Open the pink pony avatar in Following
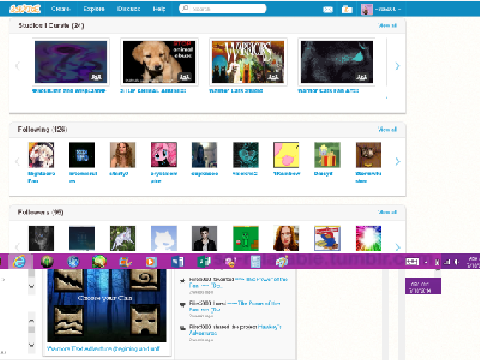Viewport: 480px width, 360px height. 164,155
